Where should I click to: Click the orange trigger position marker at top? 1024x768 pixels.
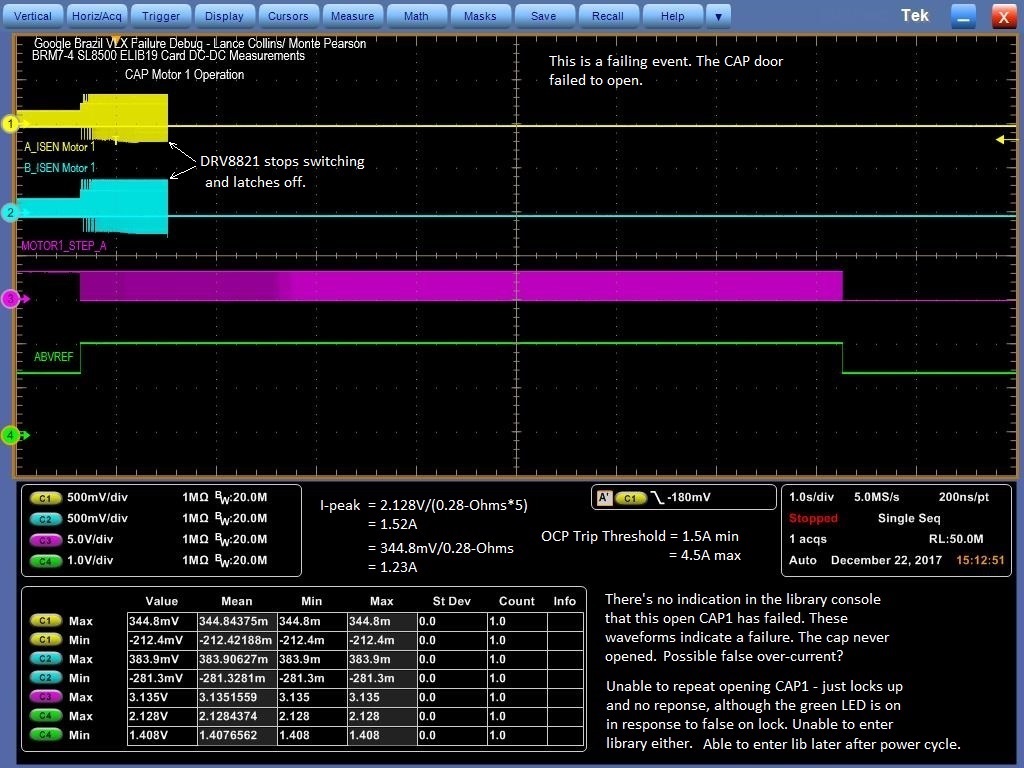(x=116, y=40)
